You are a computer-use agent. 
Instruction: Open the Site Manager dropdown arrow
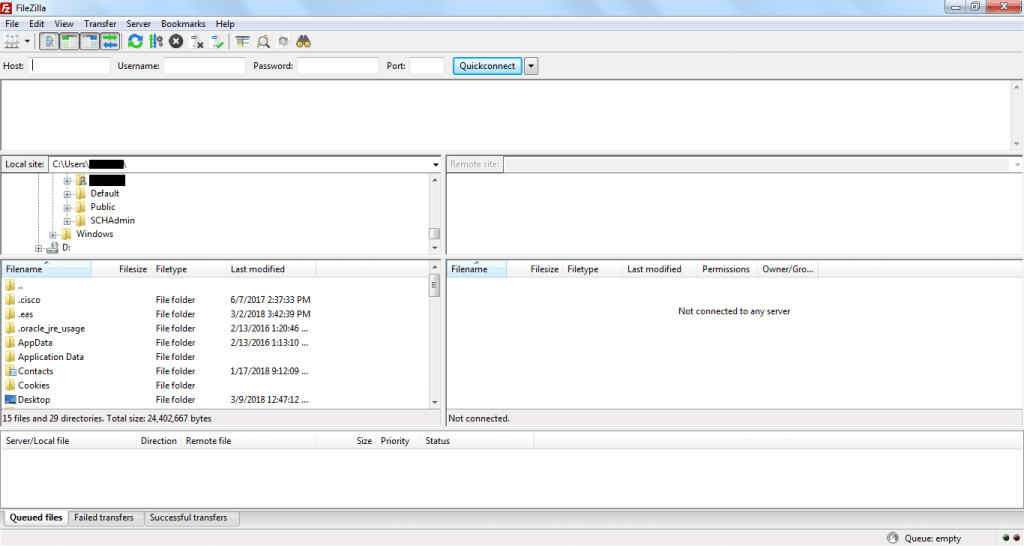(27, 41)
